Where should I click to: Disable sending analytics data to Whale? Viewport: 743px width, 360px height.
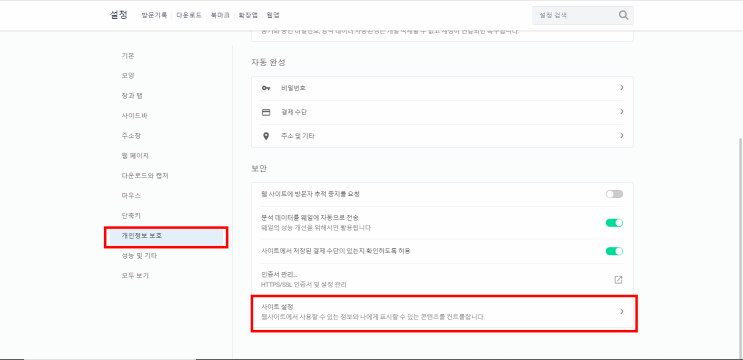[614, 223]
